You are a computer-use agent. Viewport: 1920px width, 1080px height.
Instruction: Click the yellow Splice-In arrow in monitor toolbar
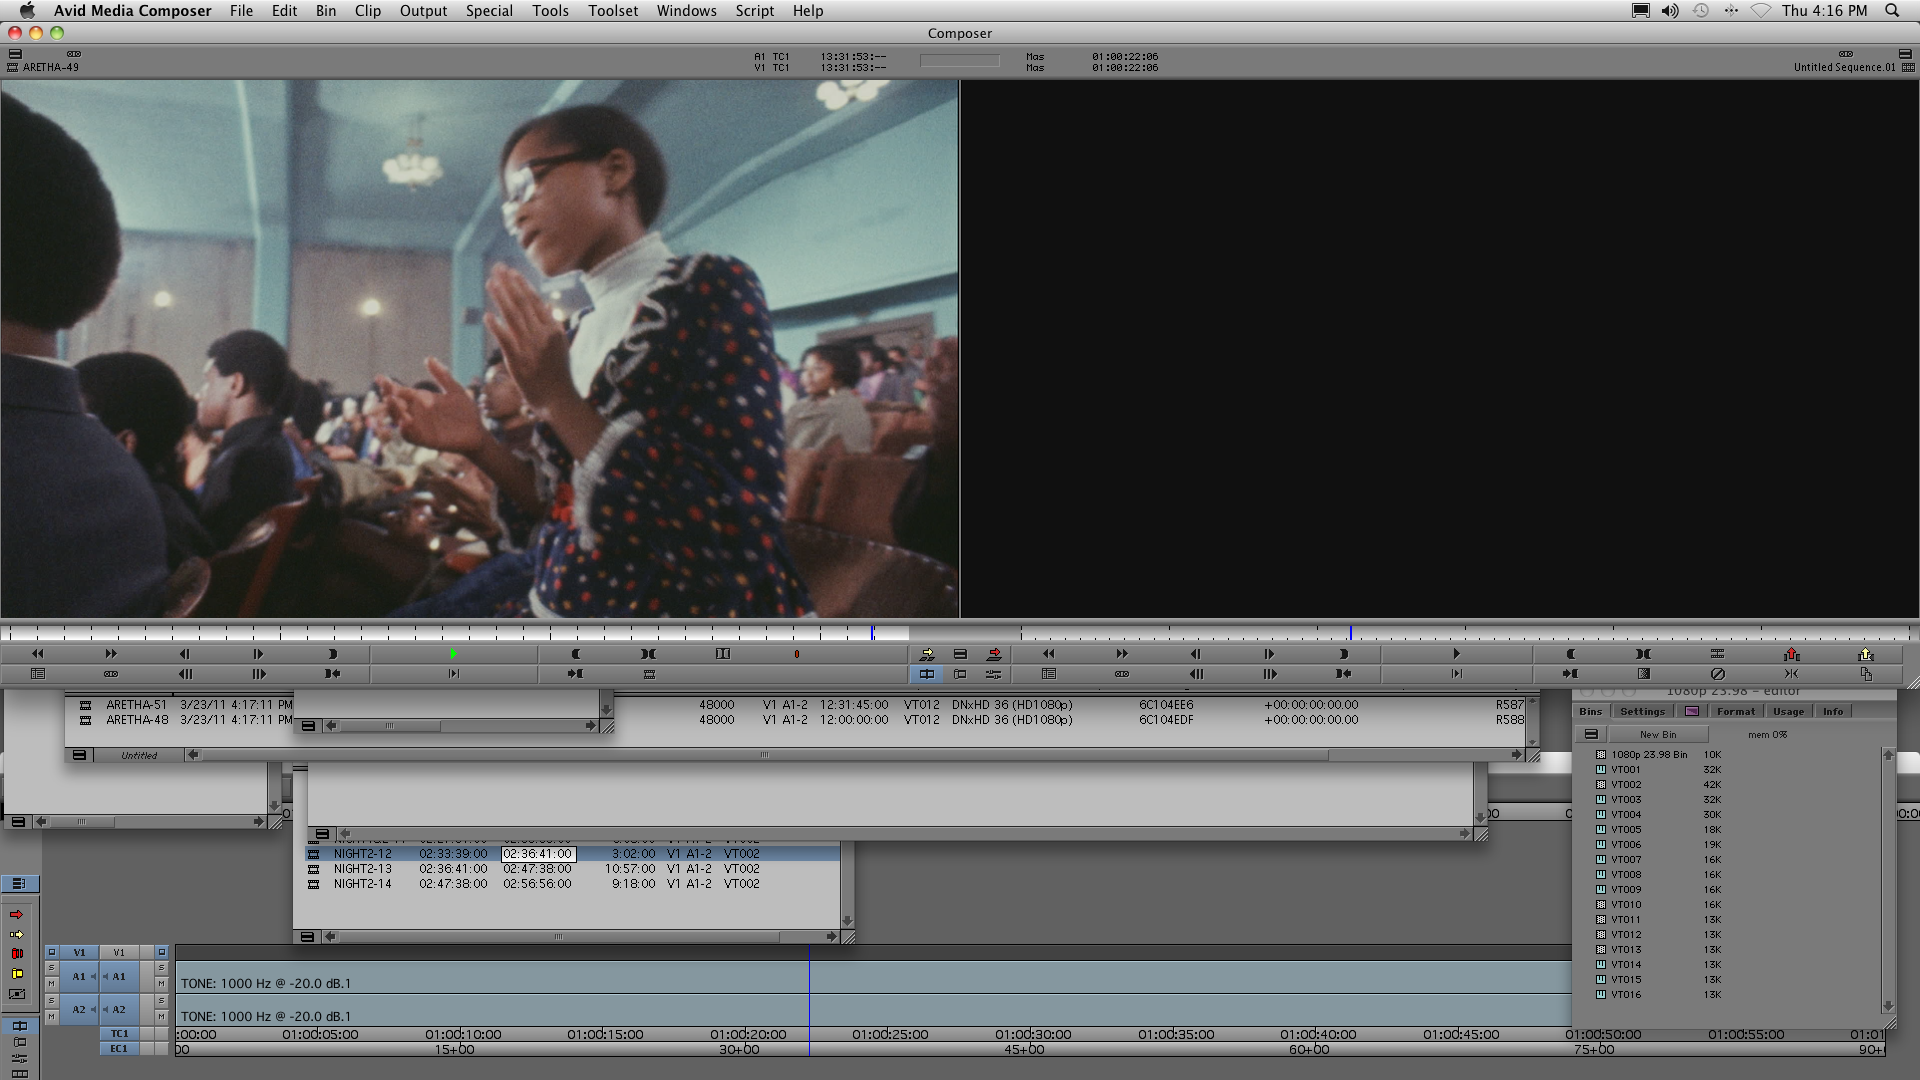coord(927,654)
